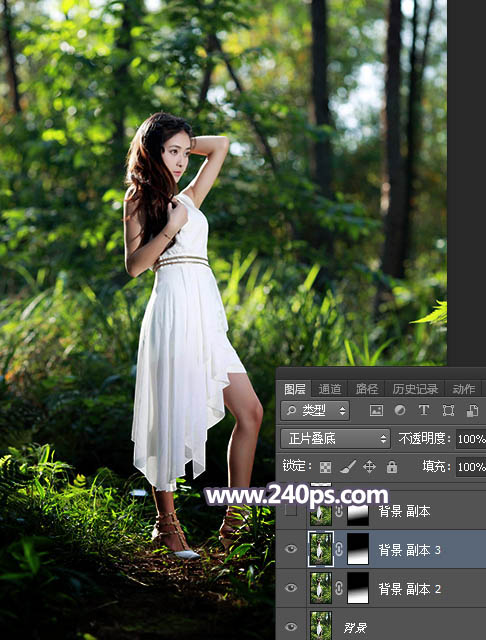Click the shape layer filter icon
This screenshot has width=486, height=640.
tap(448, 410)
